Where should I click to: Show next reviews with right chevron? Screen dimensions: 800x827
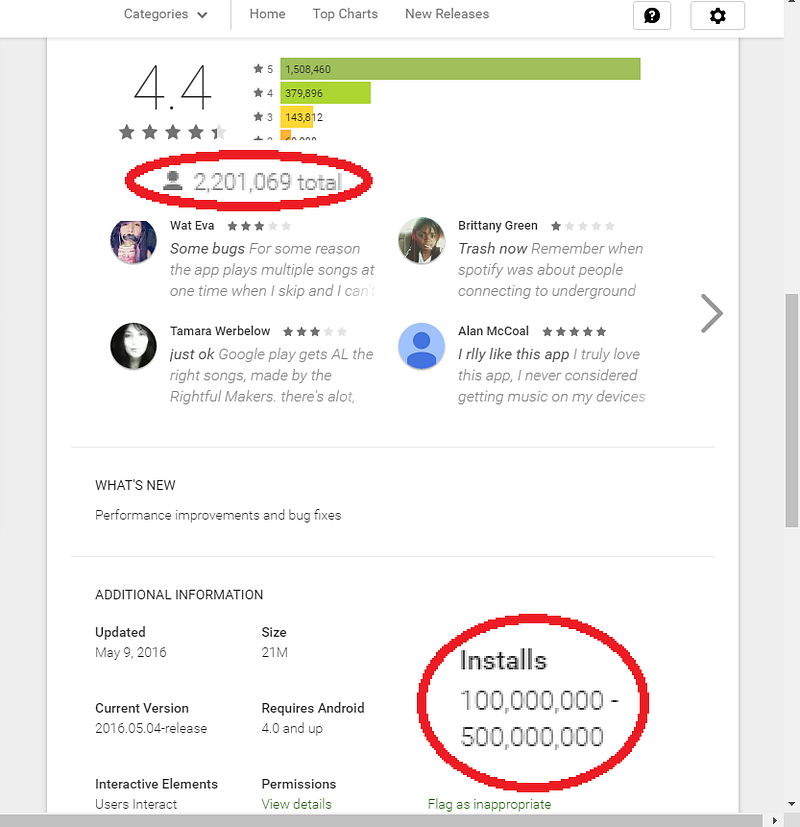[711, 313]
